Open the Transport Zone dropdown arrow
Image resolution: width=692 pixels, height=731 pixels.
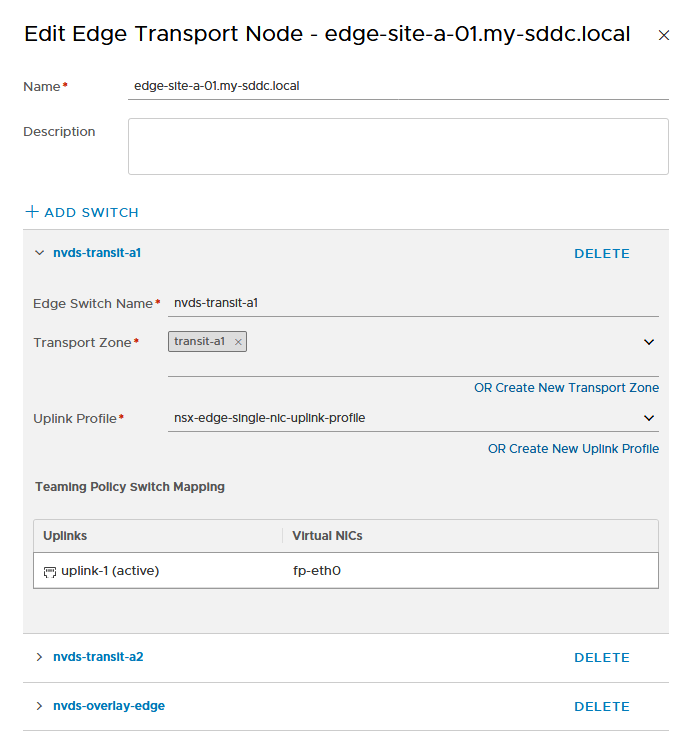point(649,342)
